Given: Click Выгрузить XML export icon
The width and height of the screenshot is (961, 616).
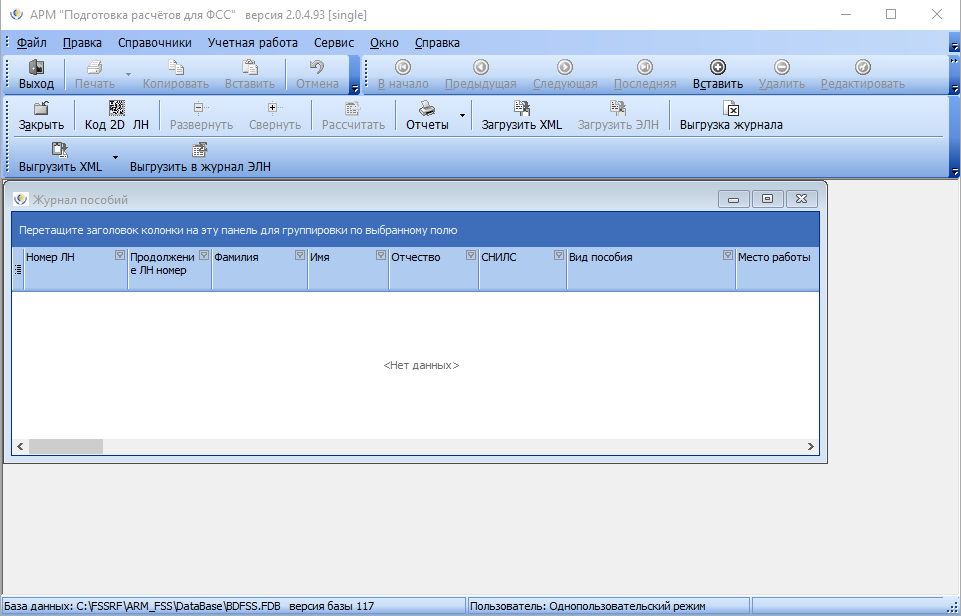Looking at the screenshot, I should click(x=60, y=150).
